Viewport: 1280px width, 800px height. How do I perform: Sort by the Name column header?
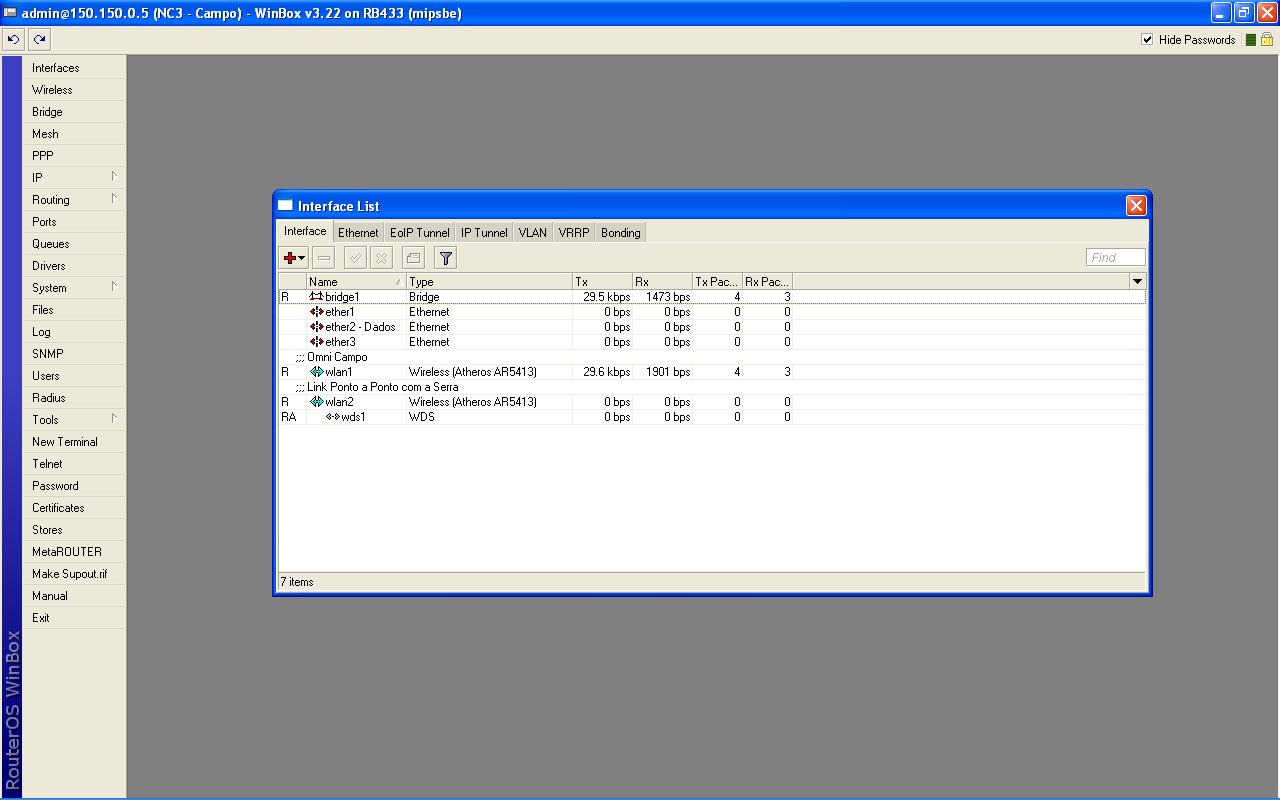click(x=356, y=282)
